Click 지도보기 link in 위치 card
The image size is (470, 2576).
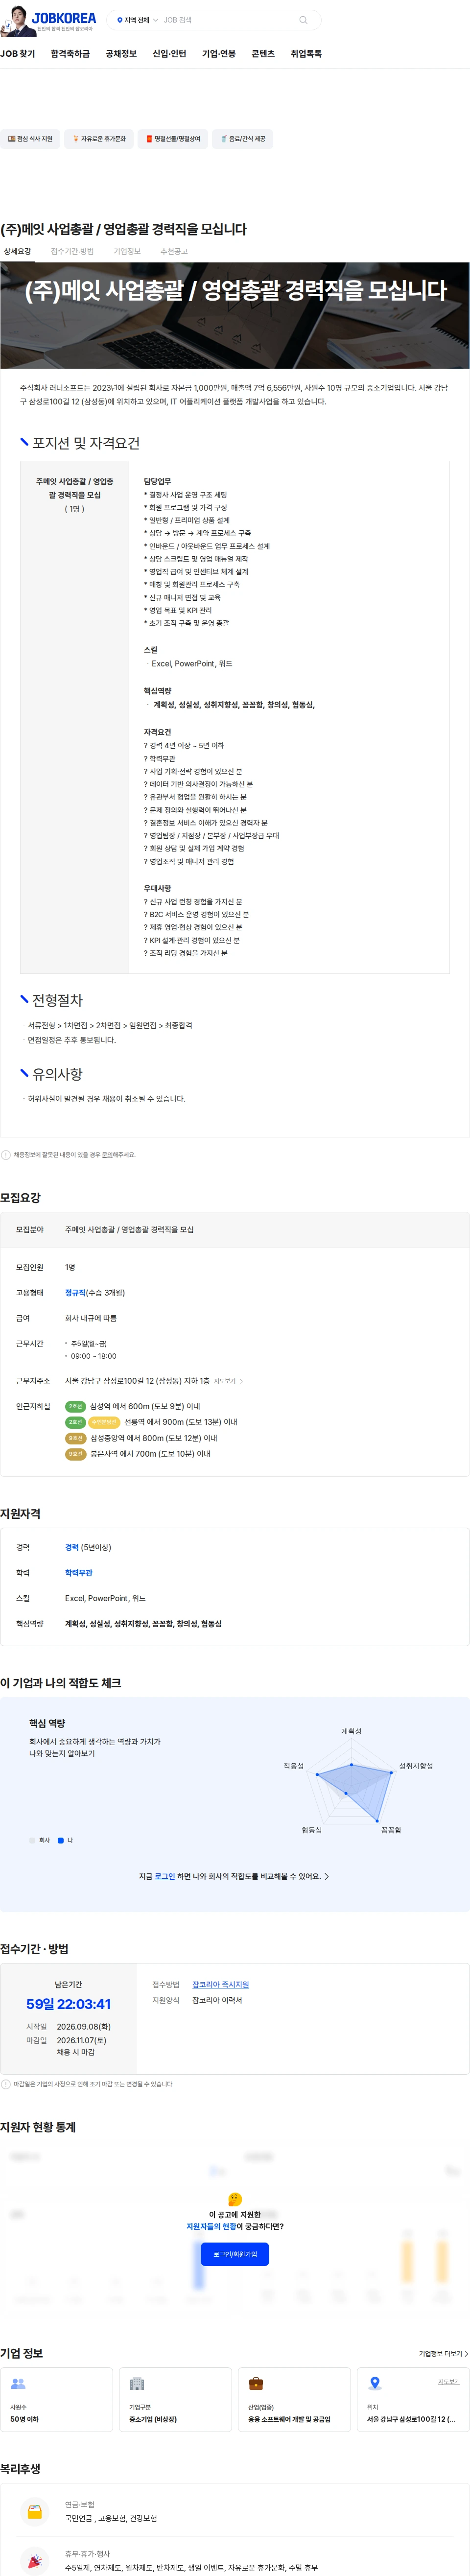(x=449, y=2382)
